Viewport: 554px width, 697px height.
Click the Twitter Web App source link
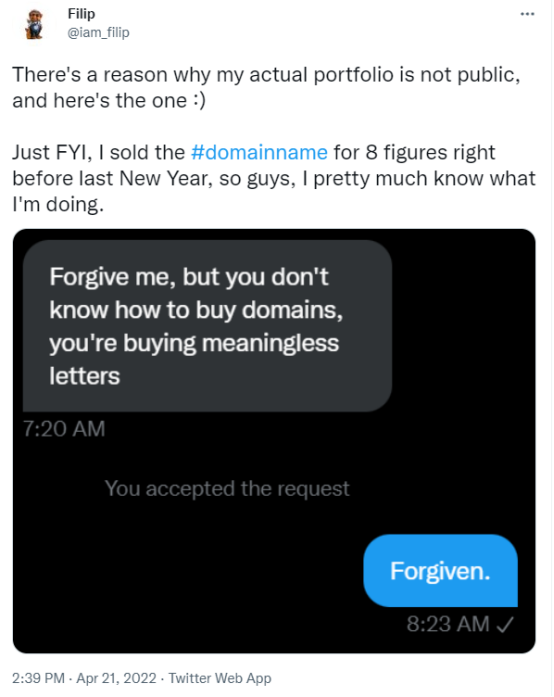(220, 678)
